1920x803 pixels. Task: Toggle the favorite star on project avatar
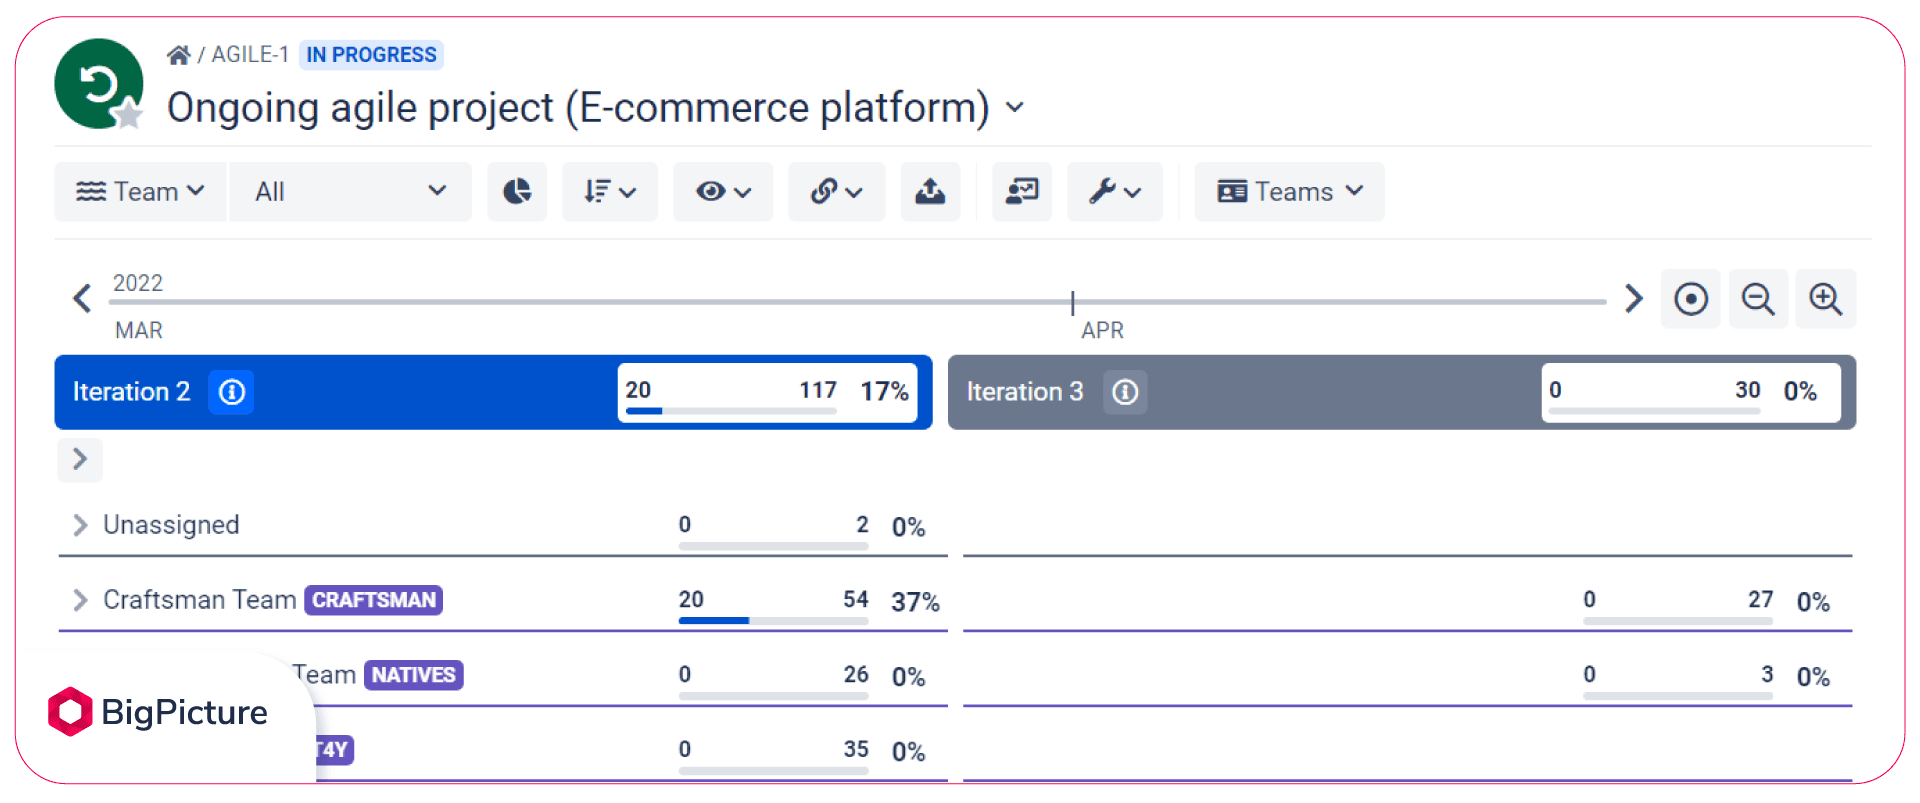pos(129,114)
